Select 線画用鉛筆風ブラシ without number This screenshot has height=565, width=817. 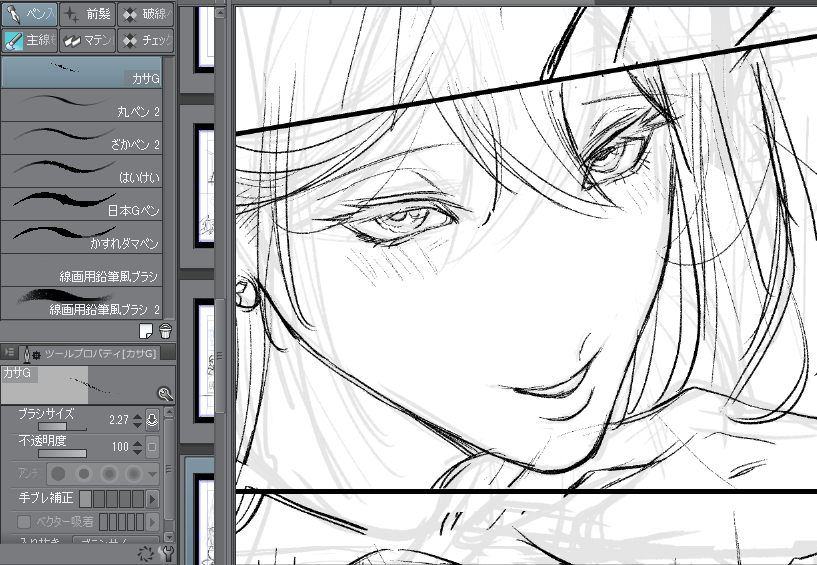[x=81, y=269]
